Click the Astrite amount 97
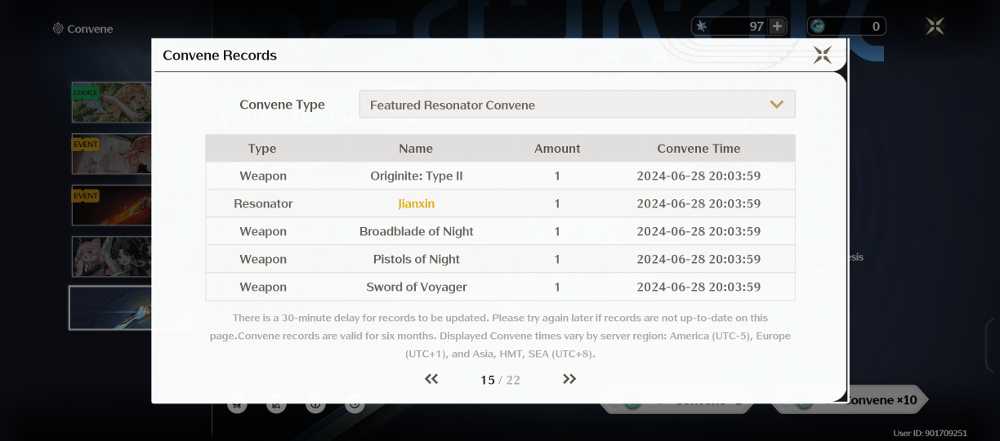Screen dimensions: 1000x441 click(756, 26)
